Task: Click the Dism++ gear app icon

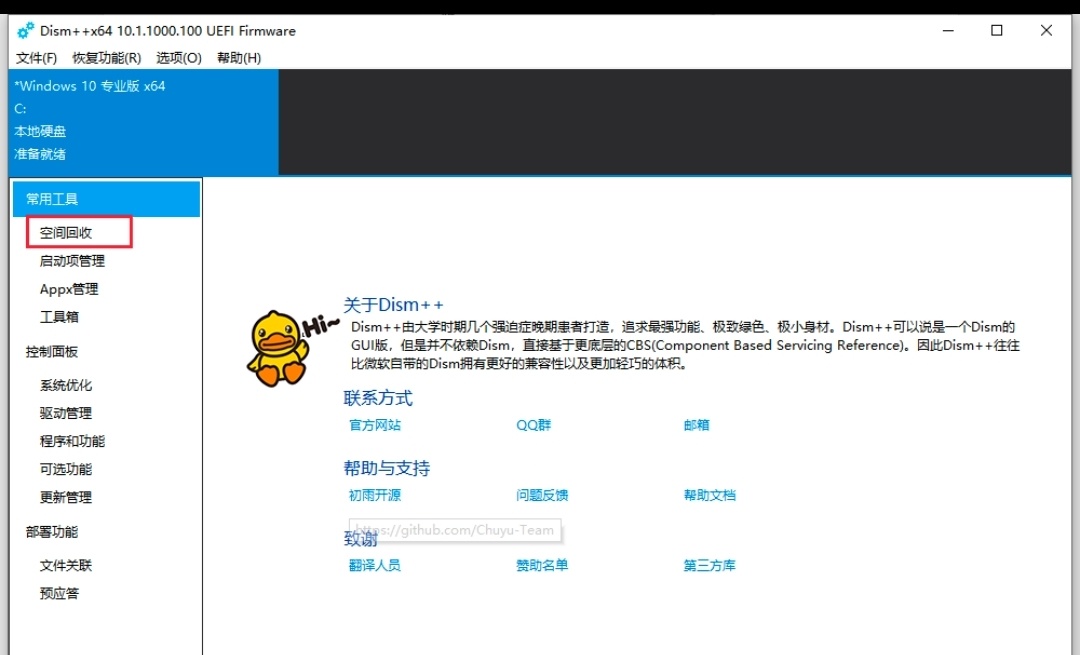Action: pos(25,30)
